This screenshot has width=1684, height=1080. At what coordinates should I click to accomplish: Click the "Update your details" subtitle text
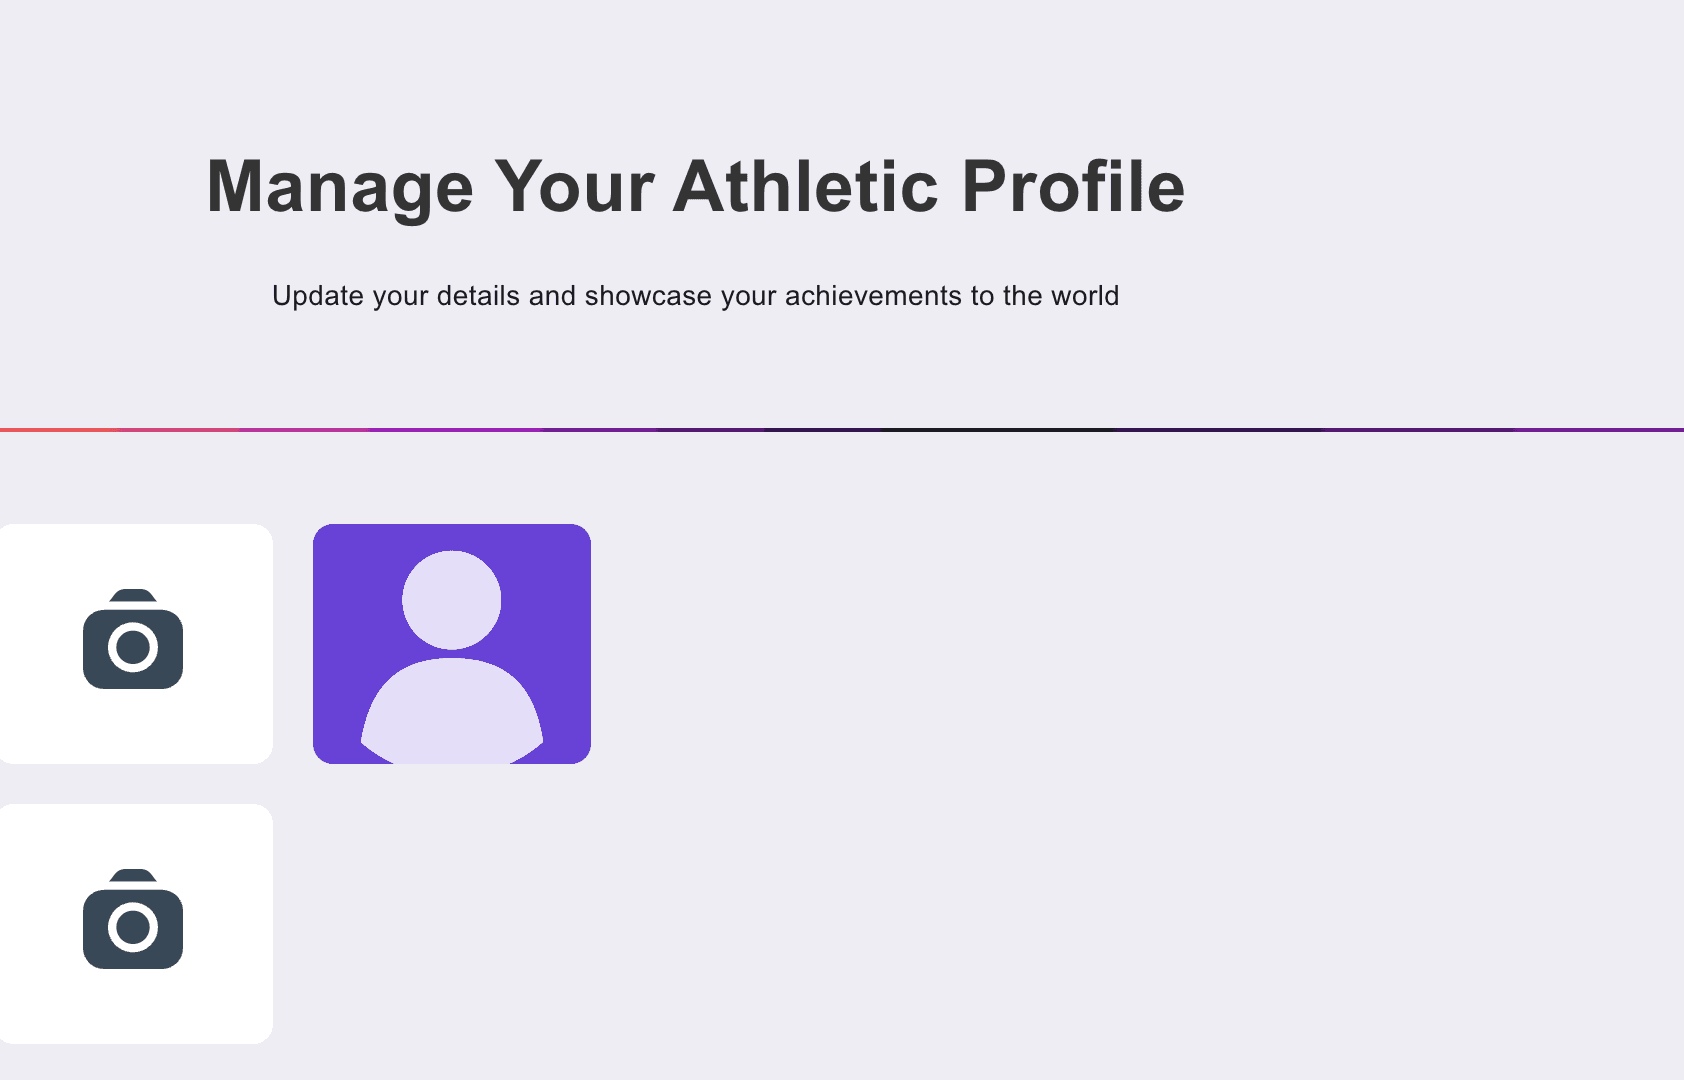point(695,296)
